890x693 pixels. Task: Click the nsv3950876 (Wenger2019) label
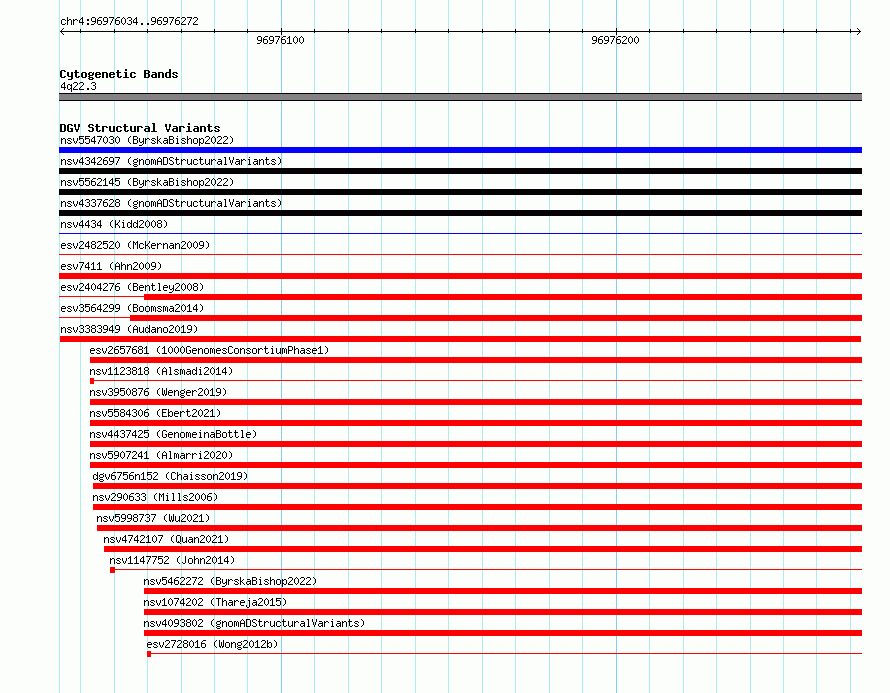[x=158, y=392]
